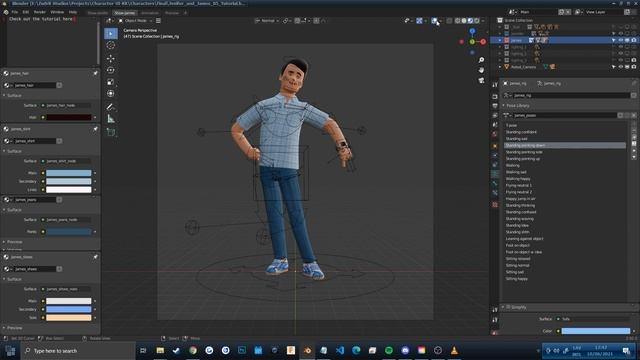This screenshot has width=640, height=360.
Task: Expand the james collection in outliner
Action: tap(500, 40)
